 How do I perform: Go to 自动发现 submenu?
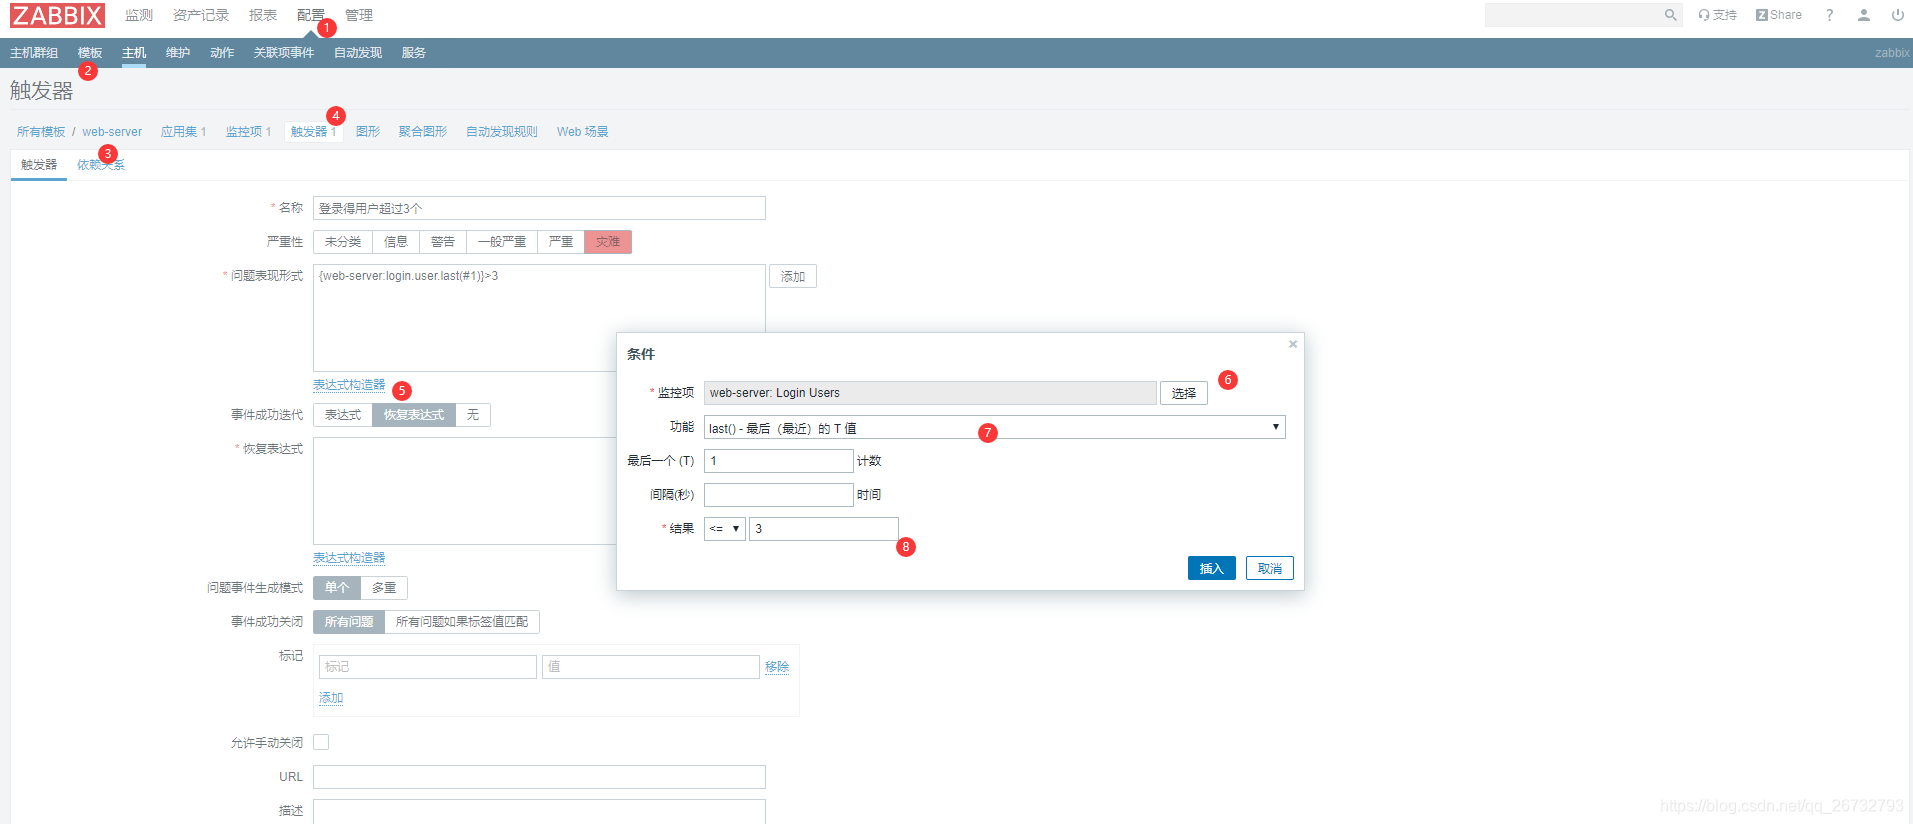tap(358, 53)
